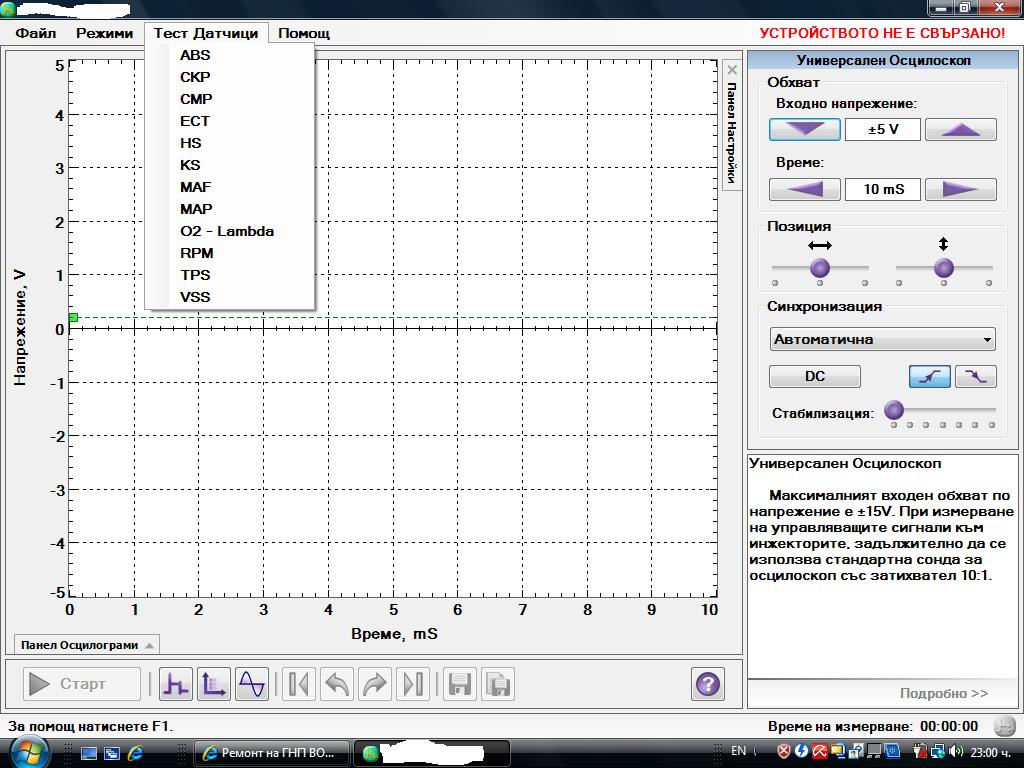Click the Стабилизация slider handle
The height and width of the screenshot is (768, 1024).
894,410
